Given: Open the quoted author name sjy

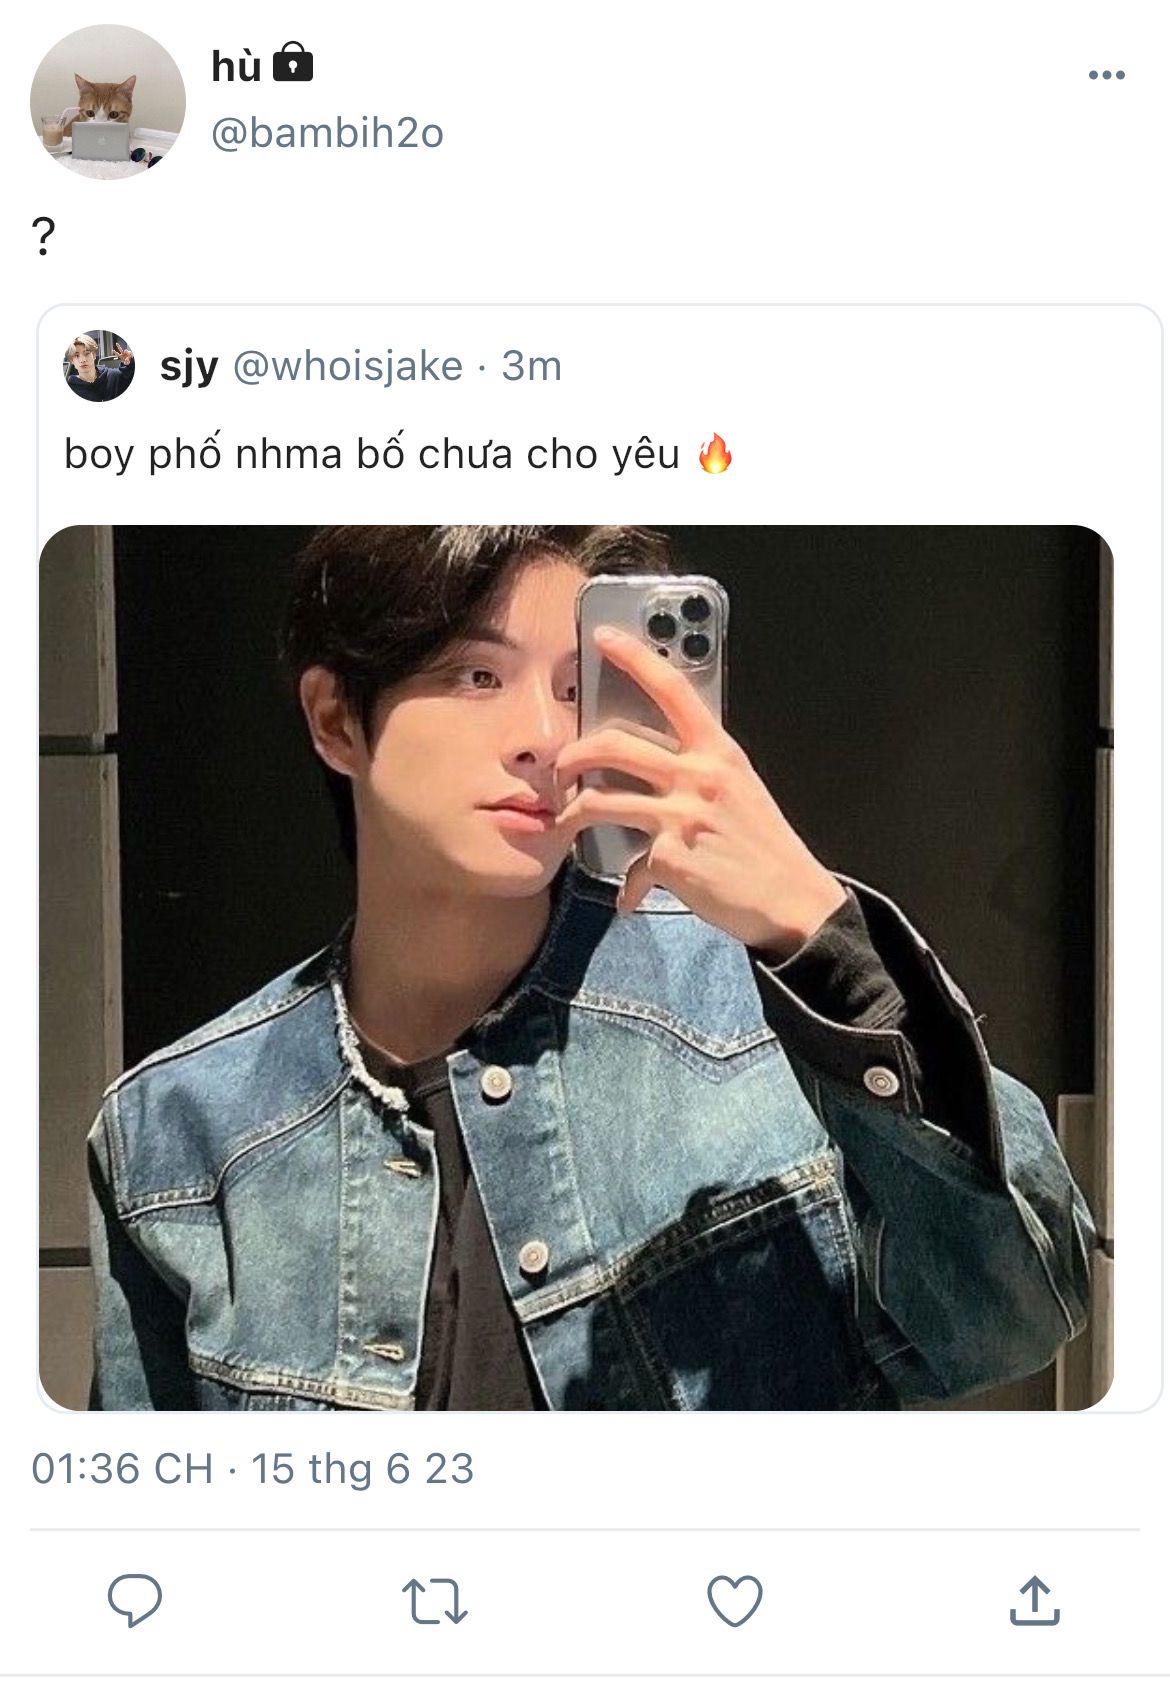Looking at the screenshot, I should [189, 367].
